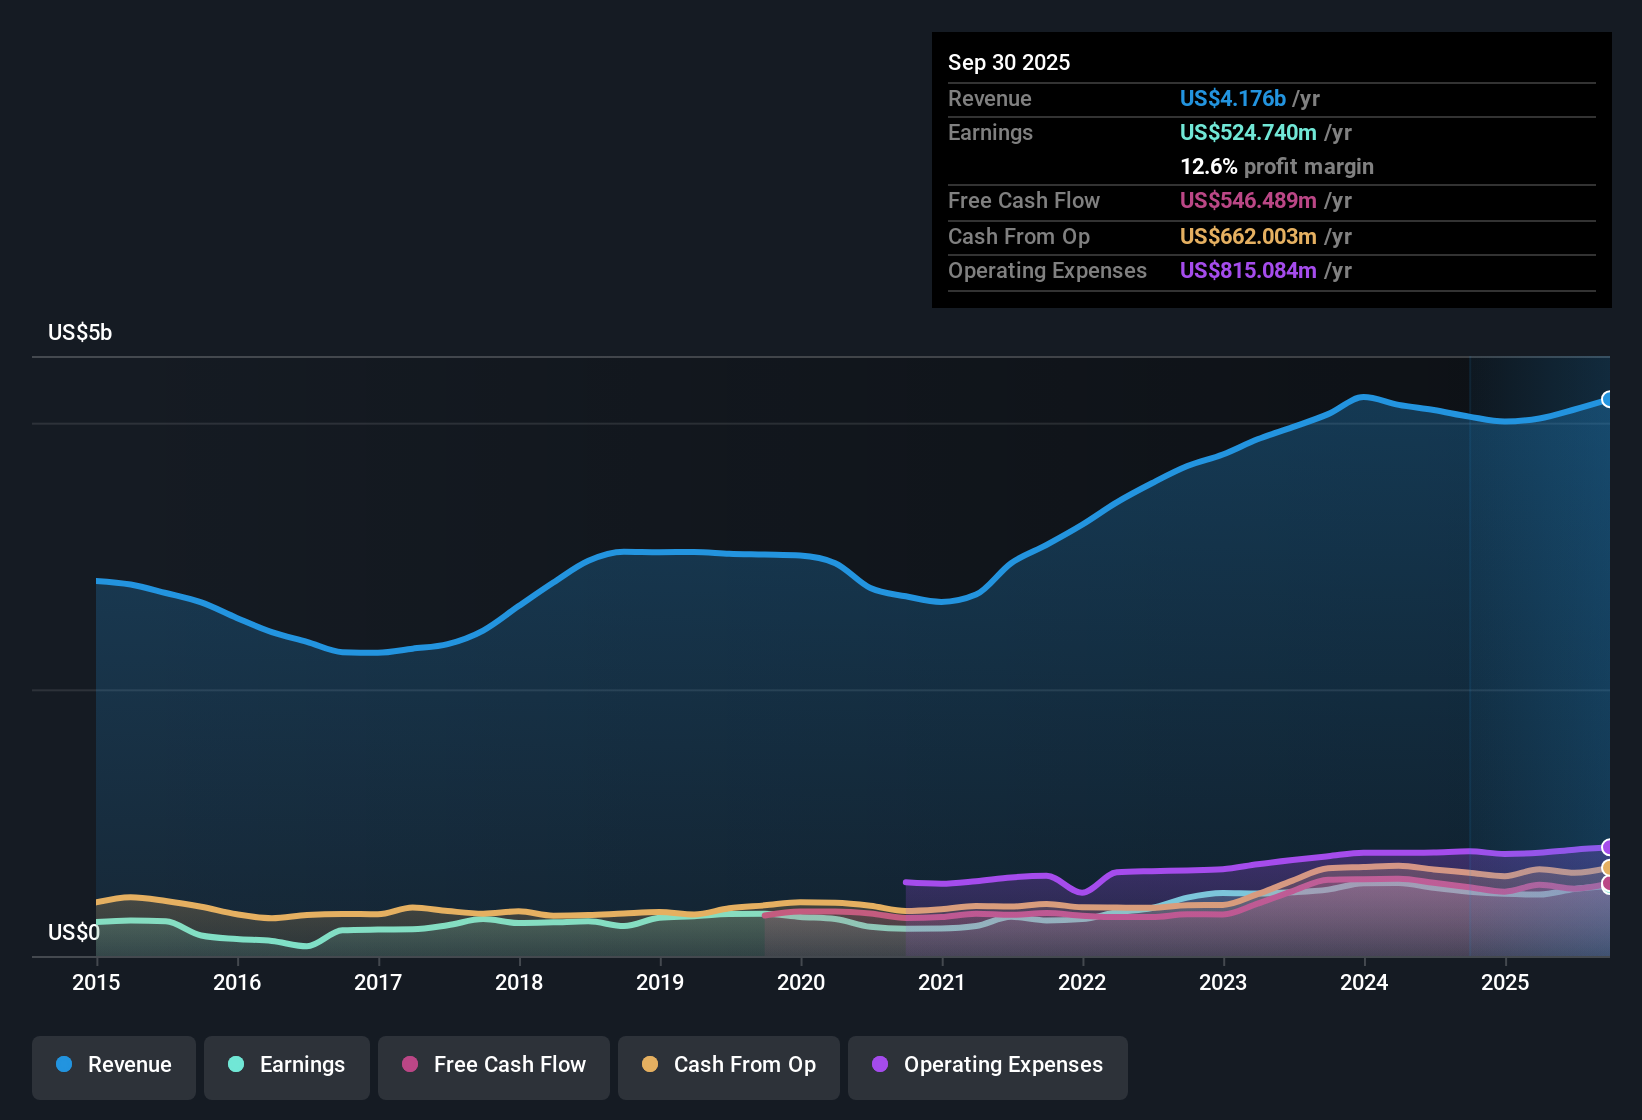This screenshot has height=1120, width=1642.
Task: Click the purple Operating Expenses legend dot
Action: click(878, 1065)
